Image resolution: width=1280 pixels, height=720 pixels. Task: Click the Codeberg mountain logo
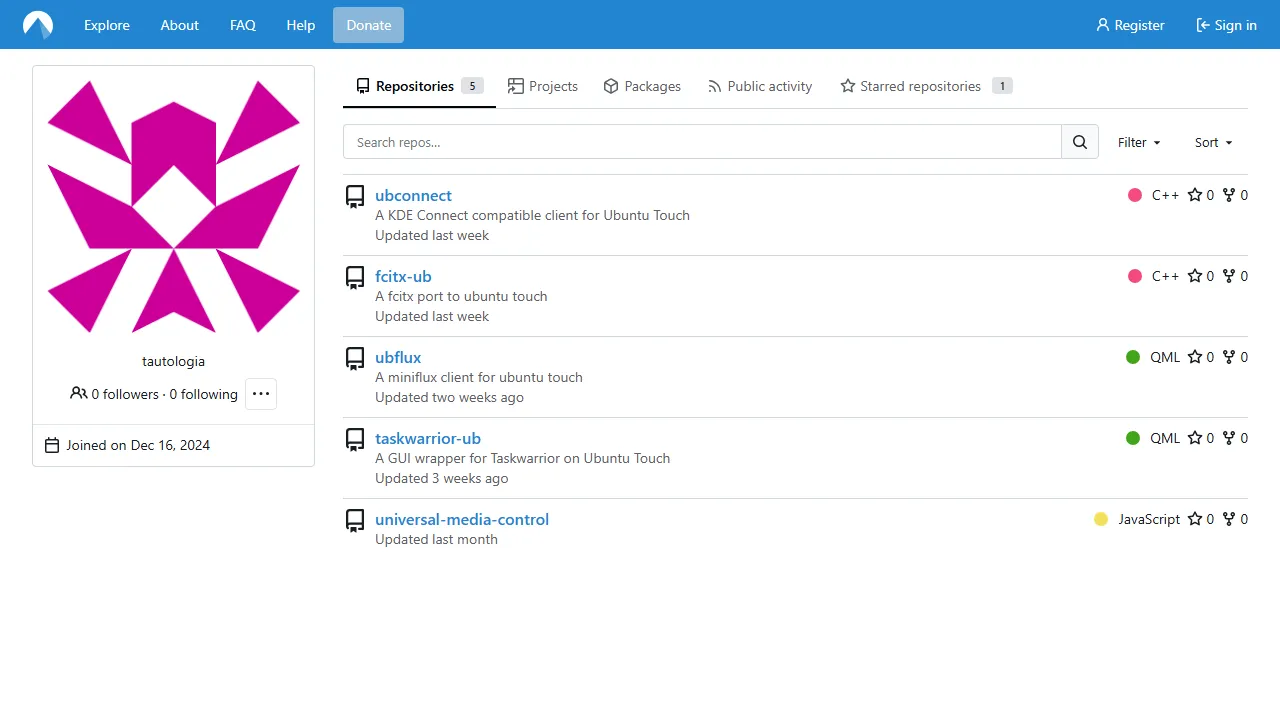(x=38, y=25)
